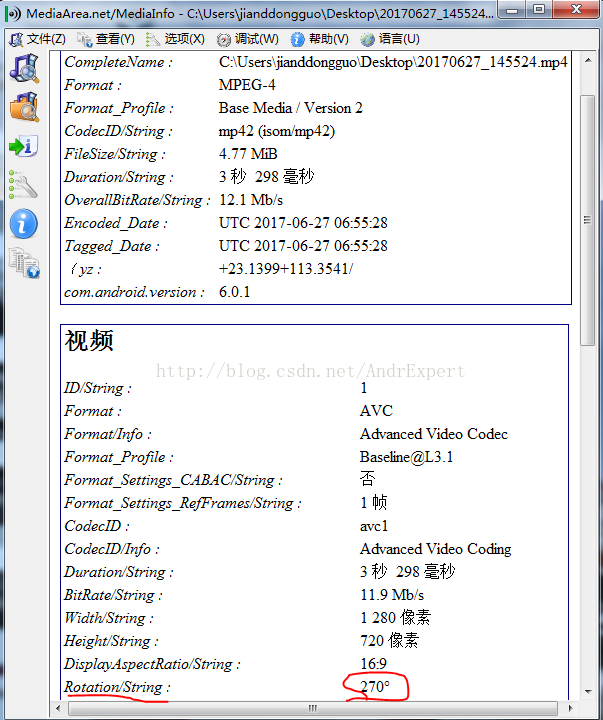This screenshot has width=603, height=720.
Task: Click the 'Format_Settings_CABAC/String :' label
Action: point(173,480)
